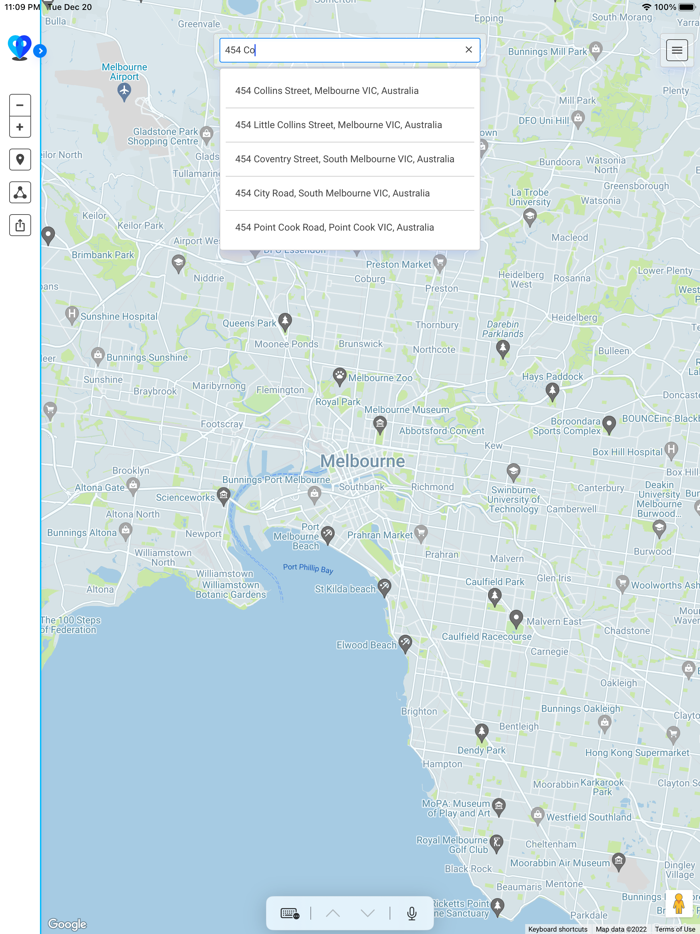Click the zoom in plus button

(x=20, y=127)
